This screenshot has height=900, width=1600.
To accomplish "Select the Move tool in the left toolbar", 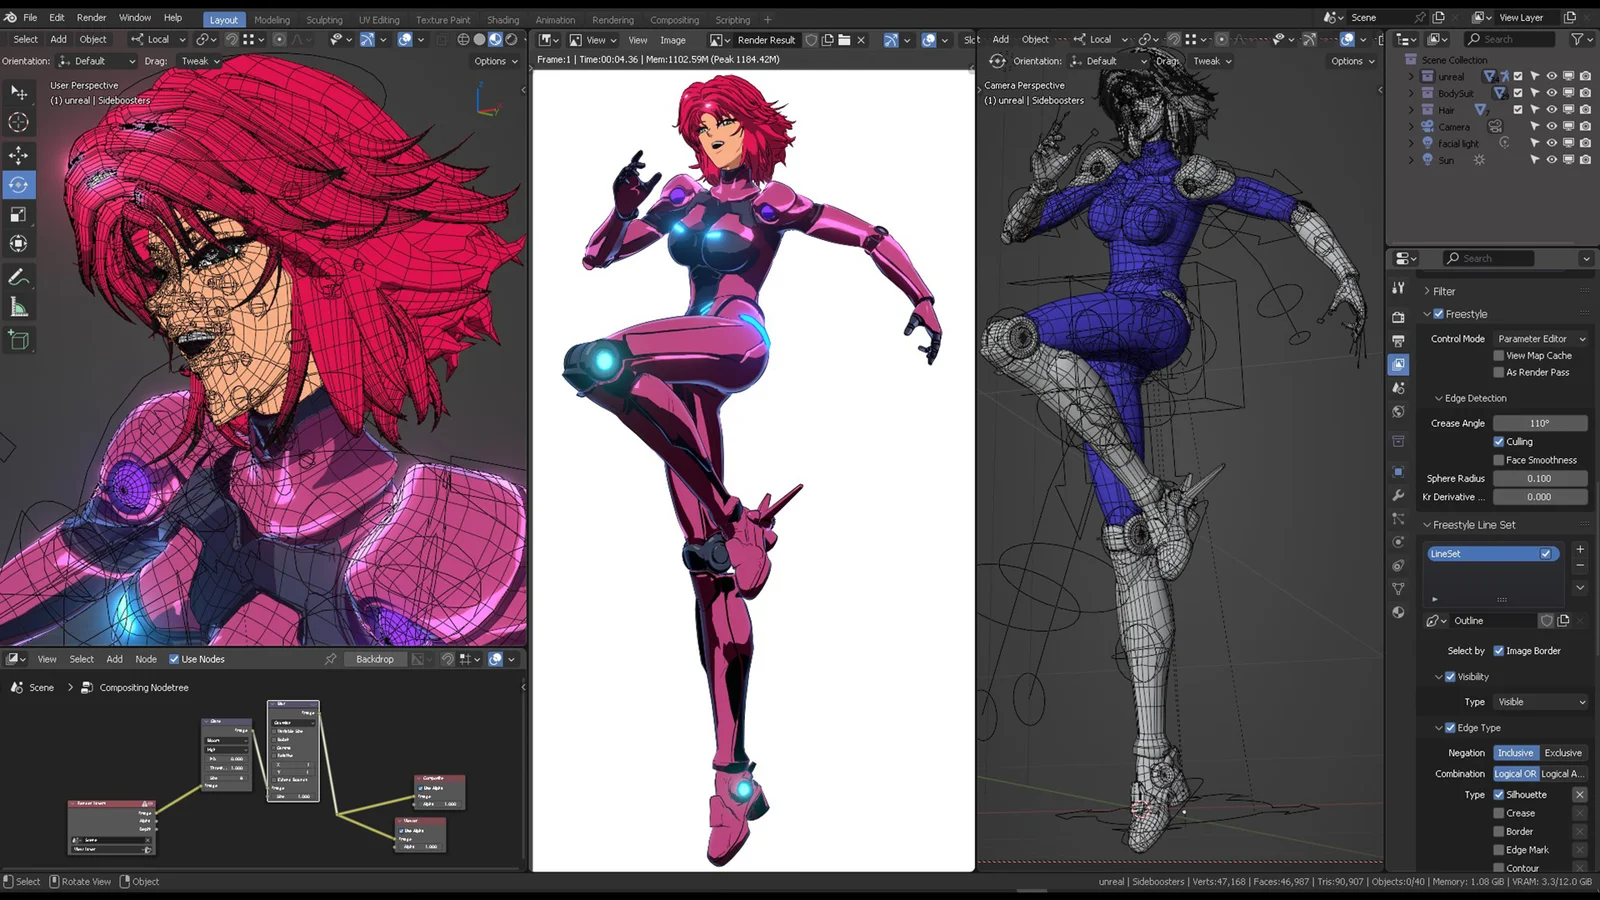I will tap(20, 154).
